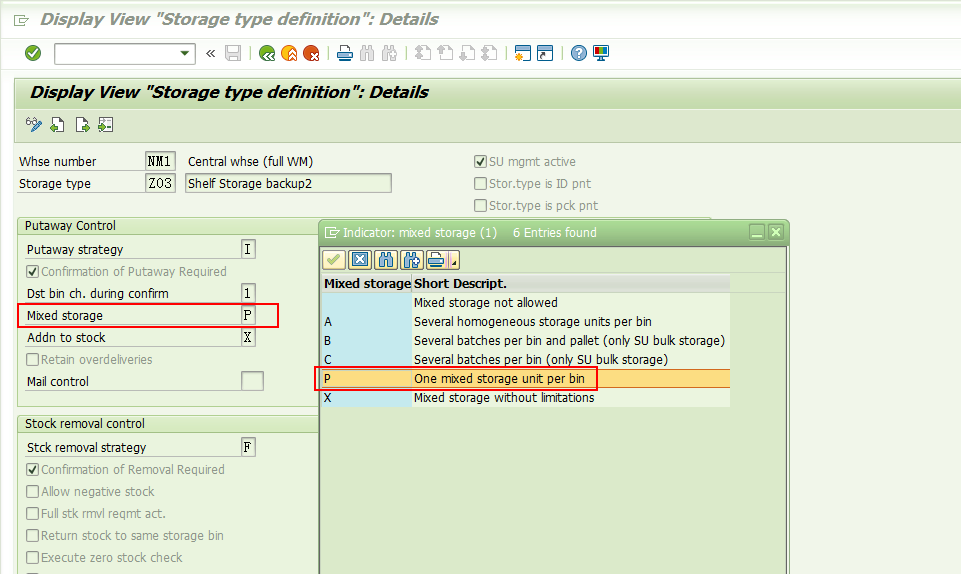Click the popup Find binoculars icon
The height and width of the screenshot is (574, 961).
[x=386, y=260]
